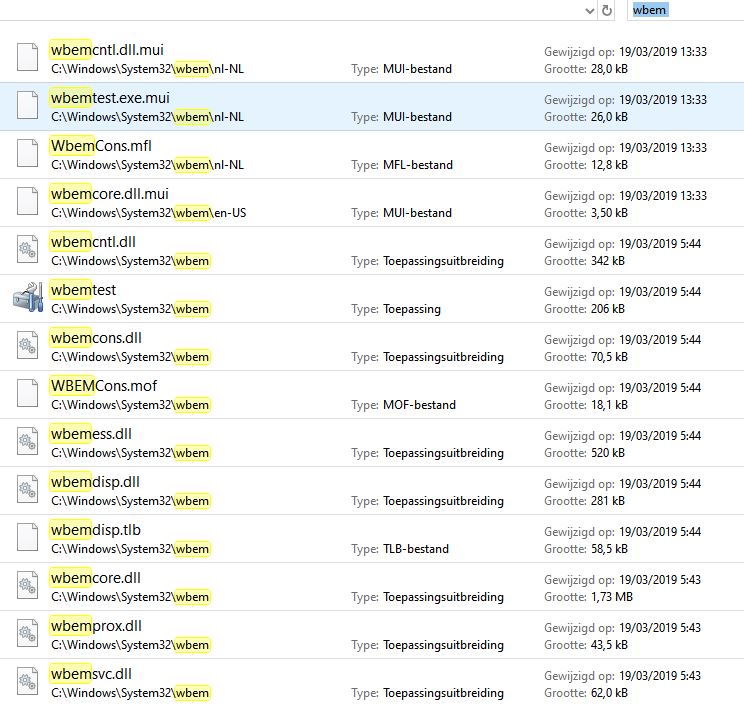Click the wbemcntl.dll gear file icon
The width and height of the screenshot is (744, 718).
(28, 251)
